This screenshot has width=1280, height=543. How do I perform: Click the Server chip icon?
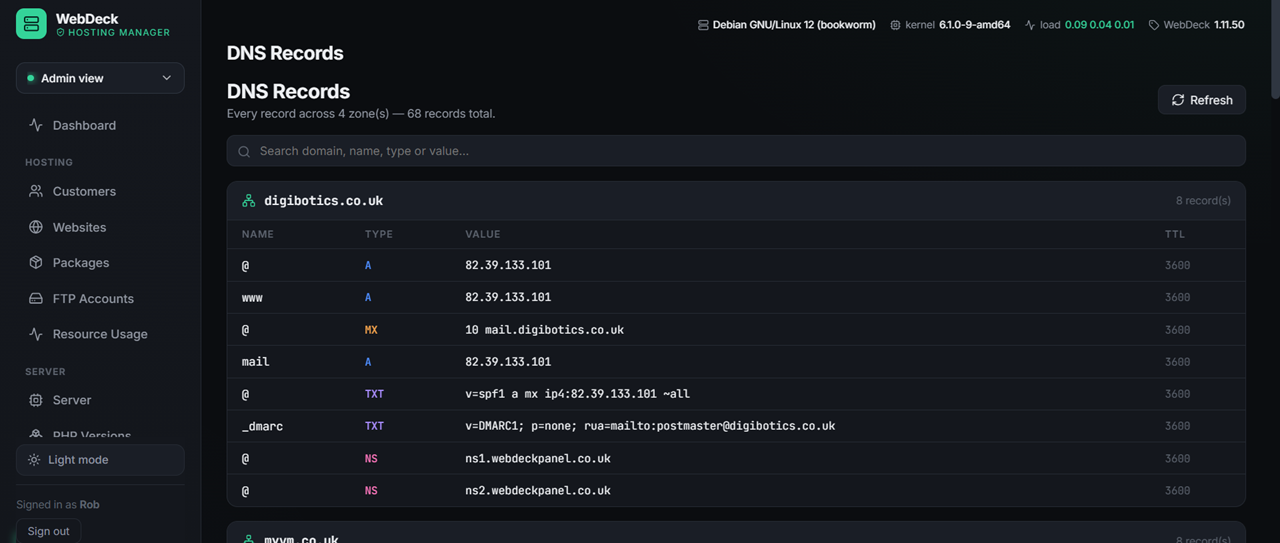pos(36,400)
